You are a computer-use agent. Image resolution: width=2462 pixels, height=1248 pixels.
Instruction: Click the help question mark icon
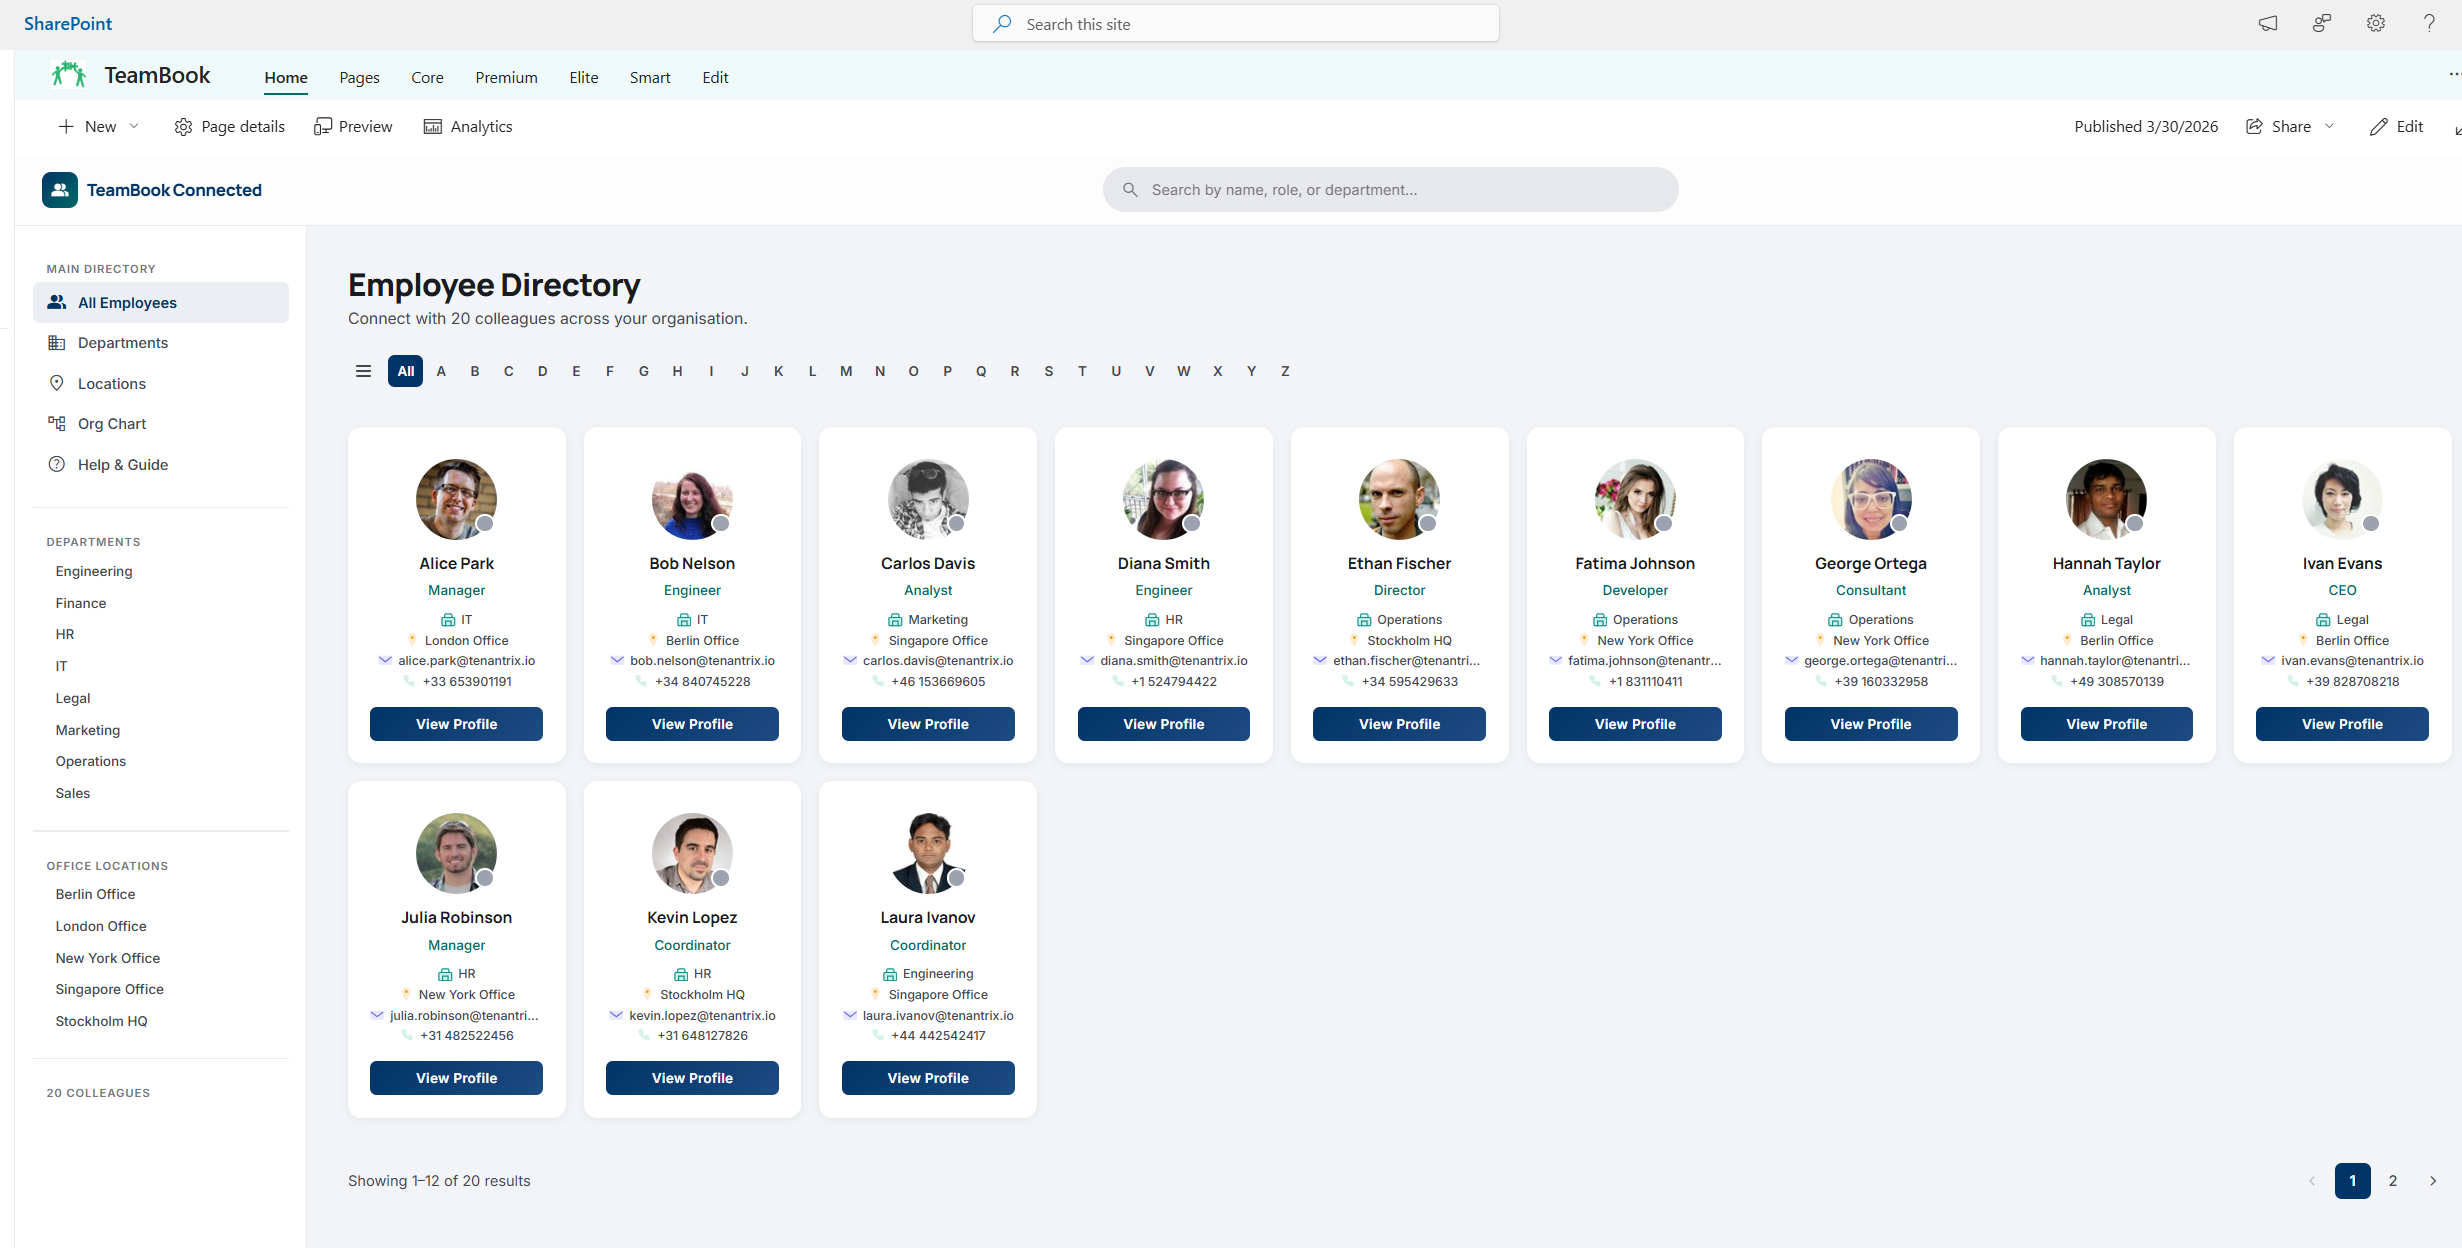click(x=2429, y=23)
